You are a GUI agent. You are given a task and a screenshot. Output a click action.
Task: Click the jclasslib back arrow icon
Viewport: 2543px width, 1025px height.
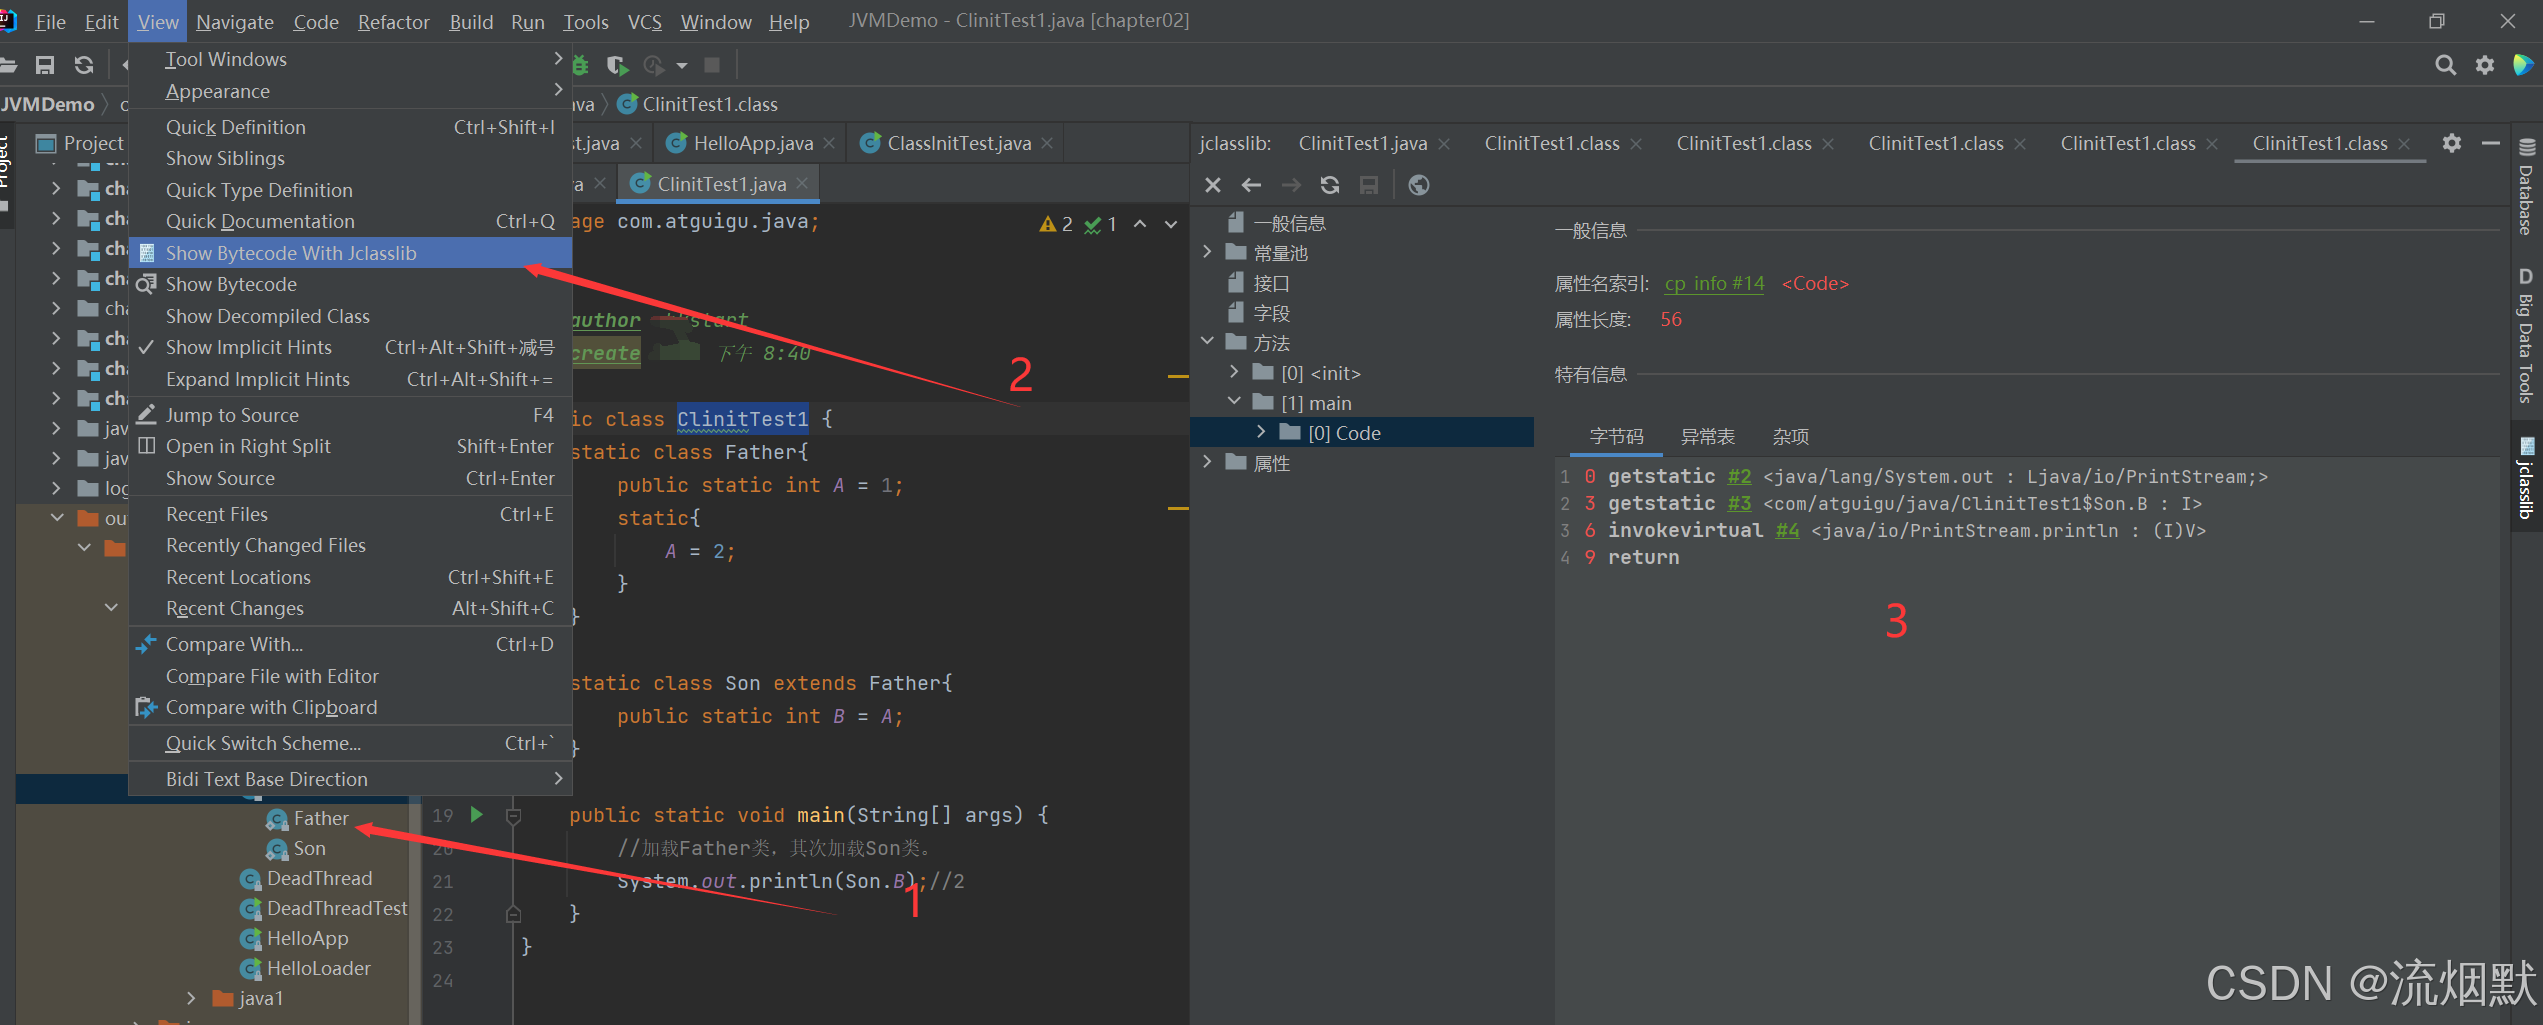[1251, 185]
